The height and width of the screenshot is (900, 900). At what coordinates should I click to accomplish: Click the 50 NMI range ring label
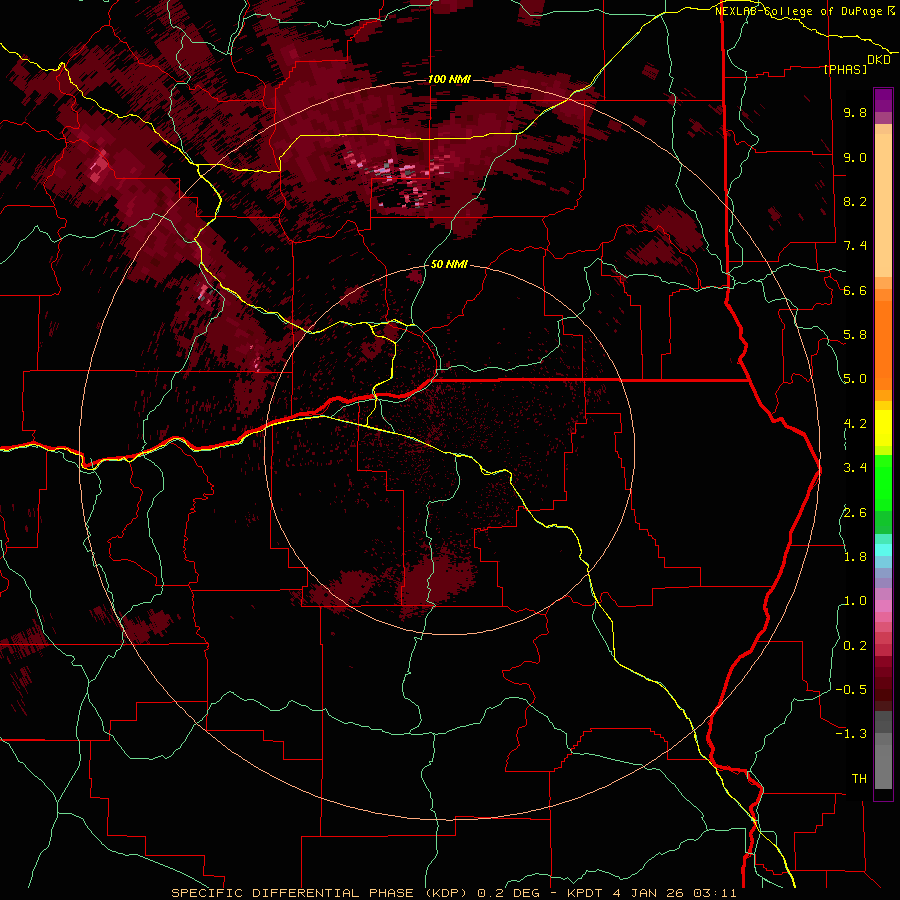tap(449, 265)
